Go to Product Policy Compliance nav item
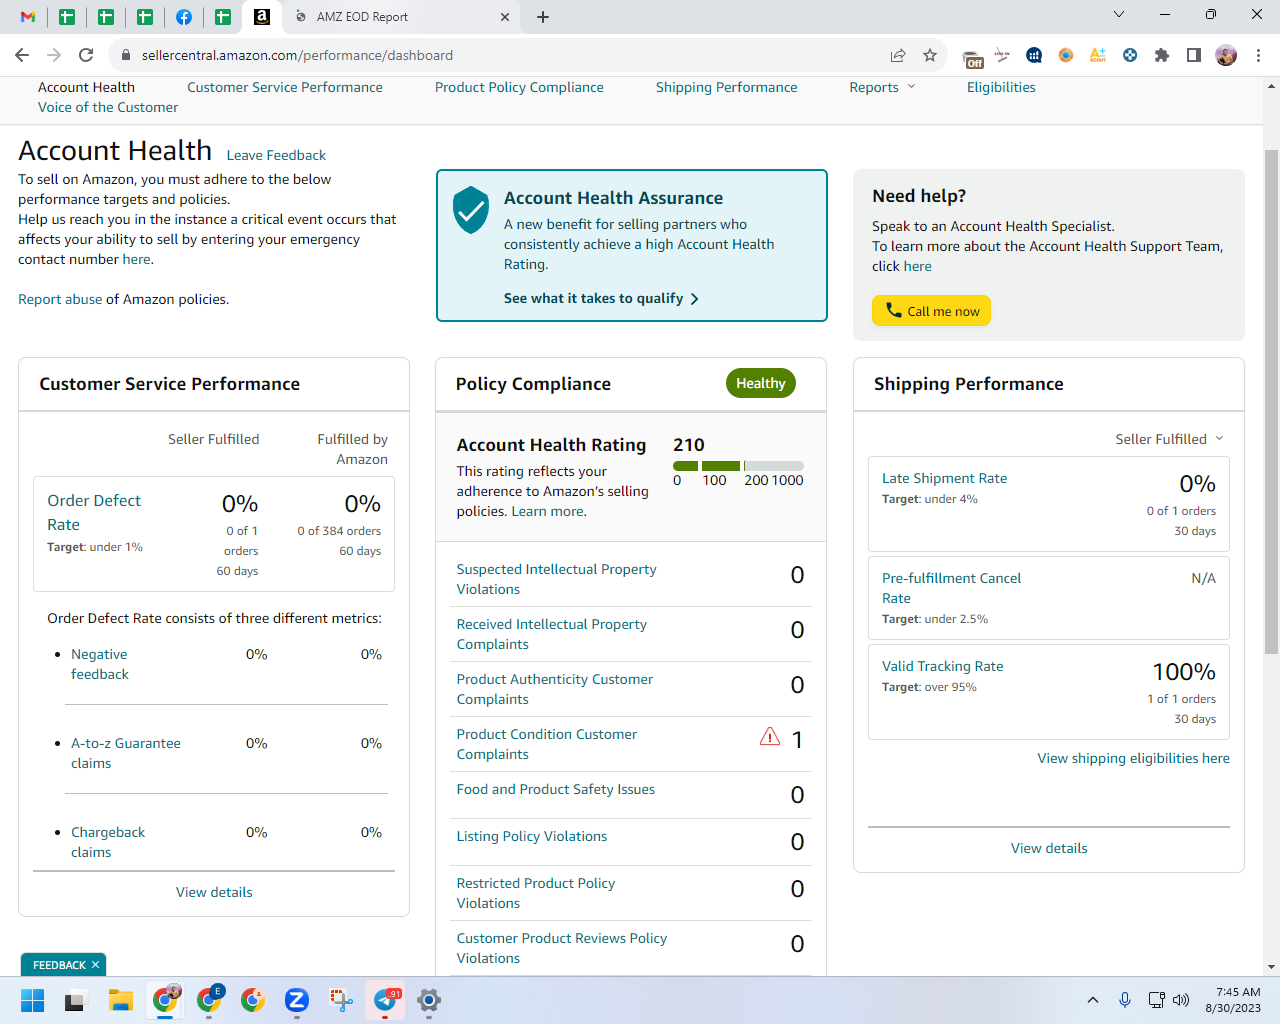The image size is (1280, 1024). click(x=519, y=88)
